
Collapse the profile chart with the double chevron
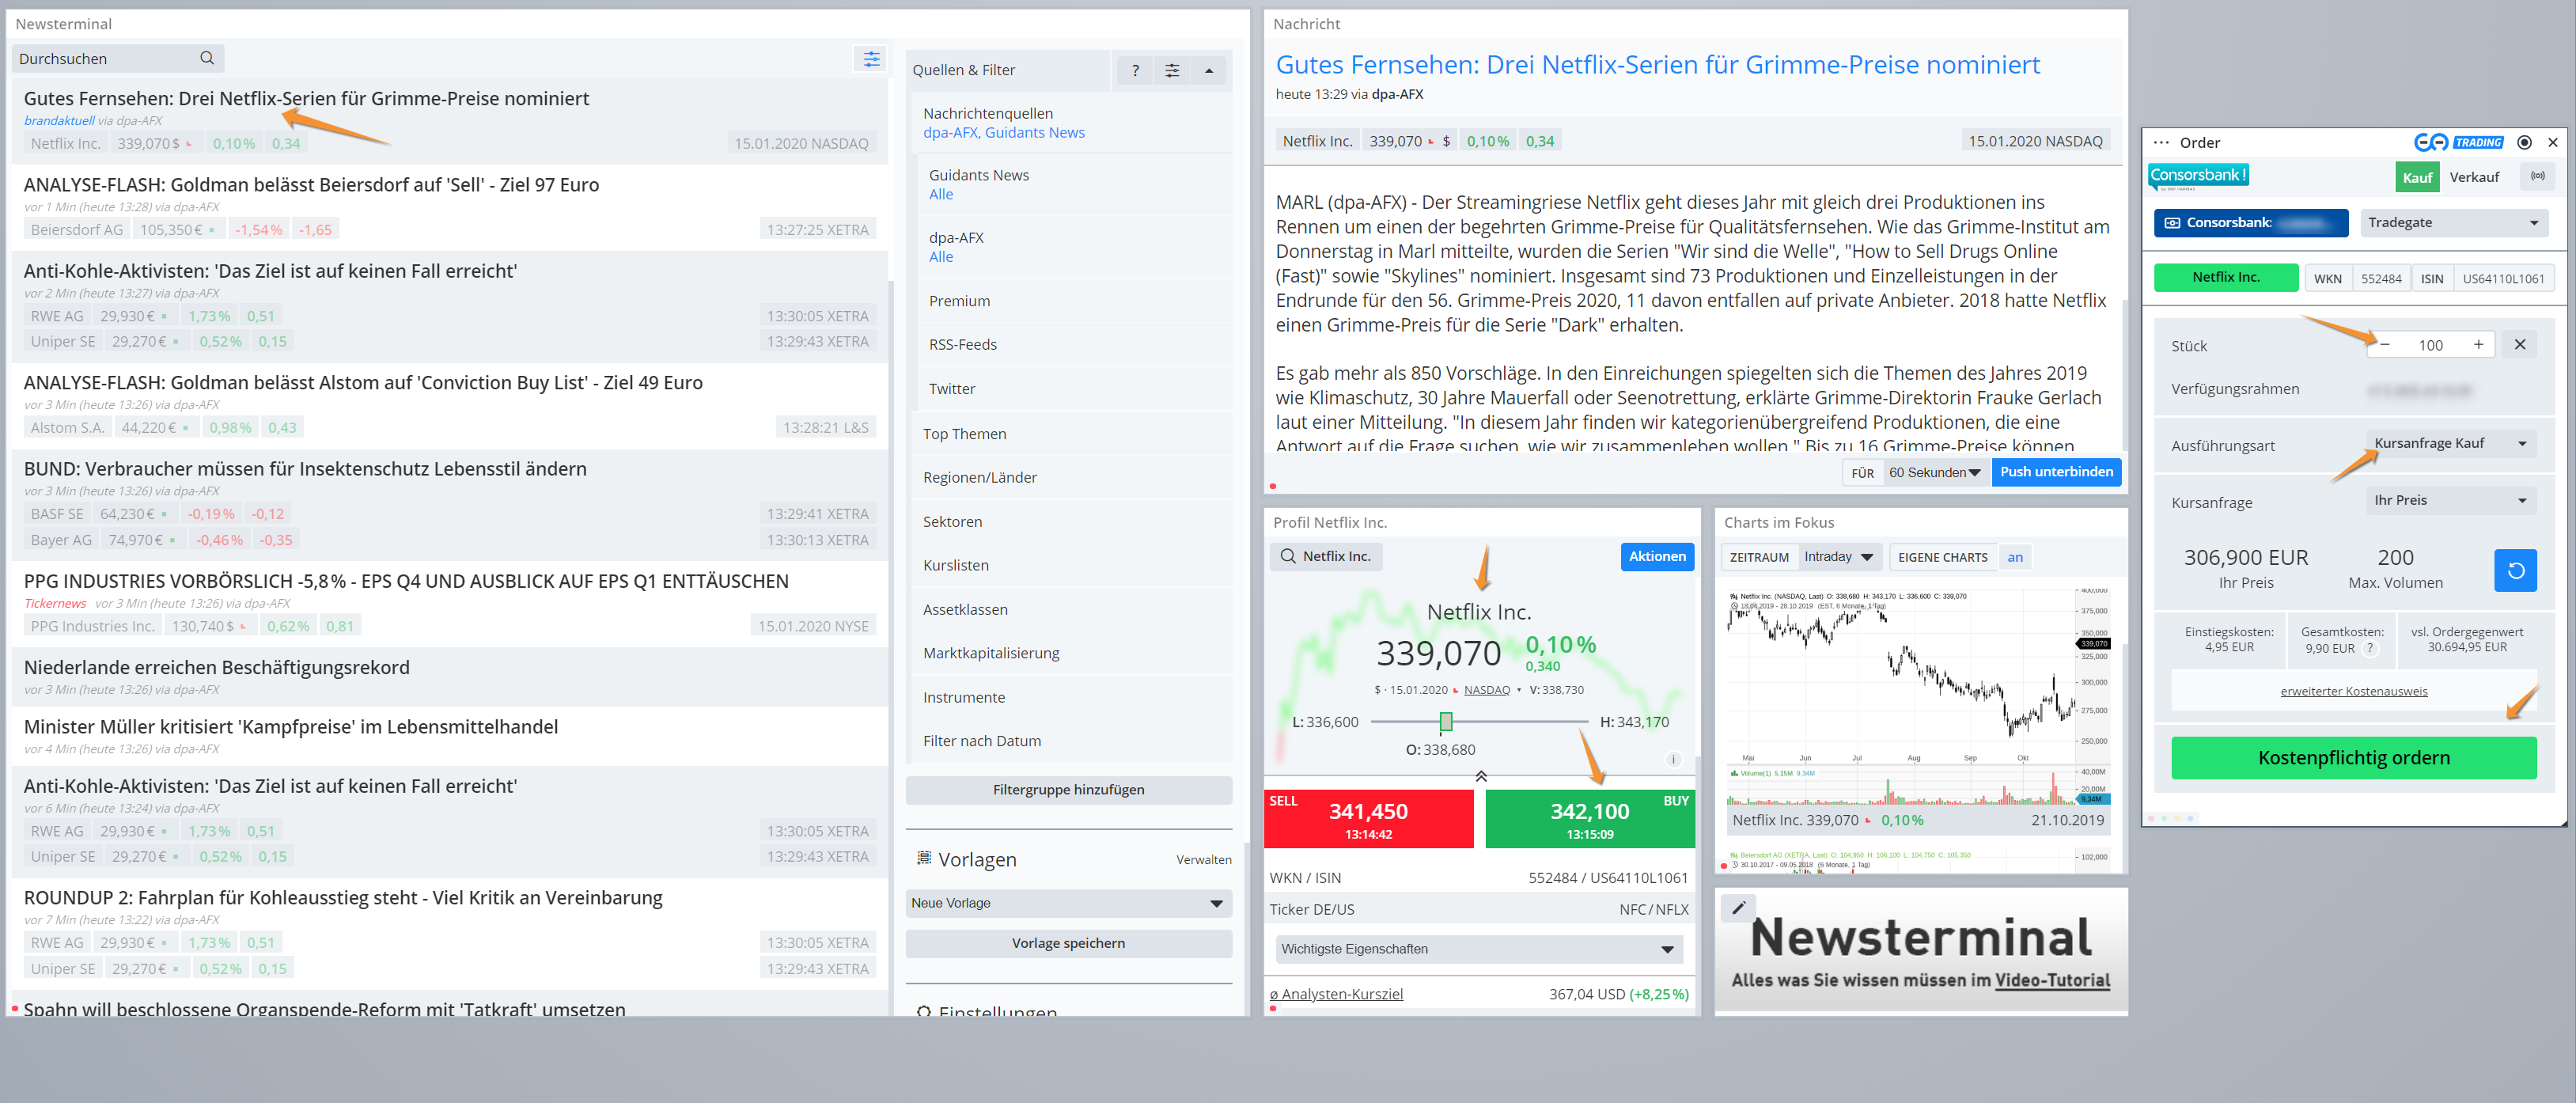tap(1480, 776)
